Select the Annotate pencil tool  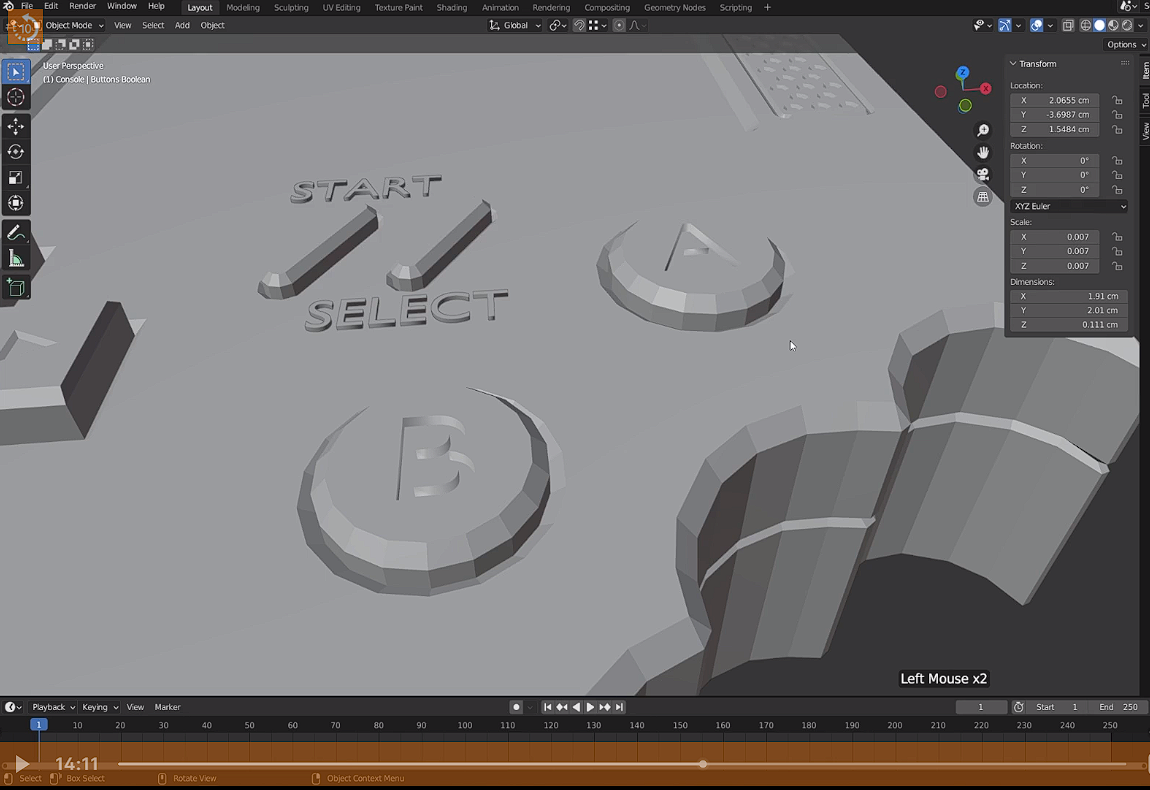tap(15, 233)
